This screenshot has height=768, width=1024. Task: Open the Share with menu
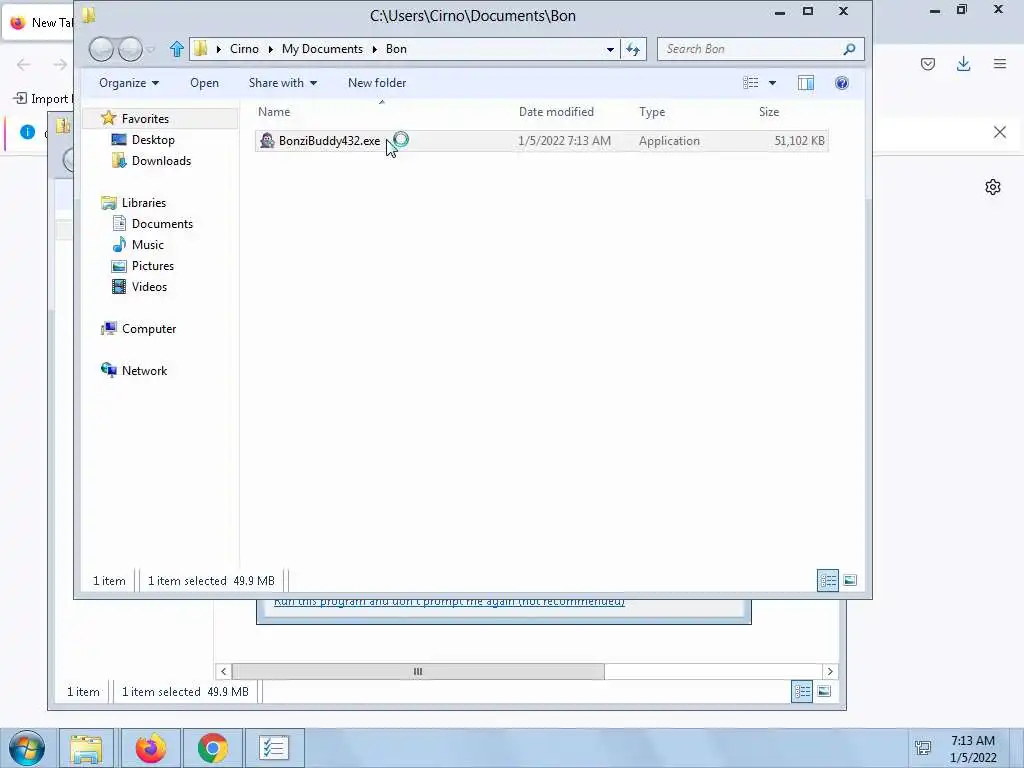click(283, 83)
